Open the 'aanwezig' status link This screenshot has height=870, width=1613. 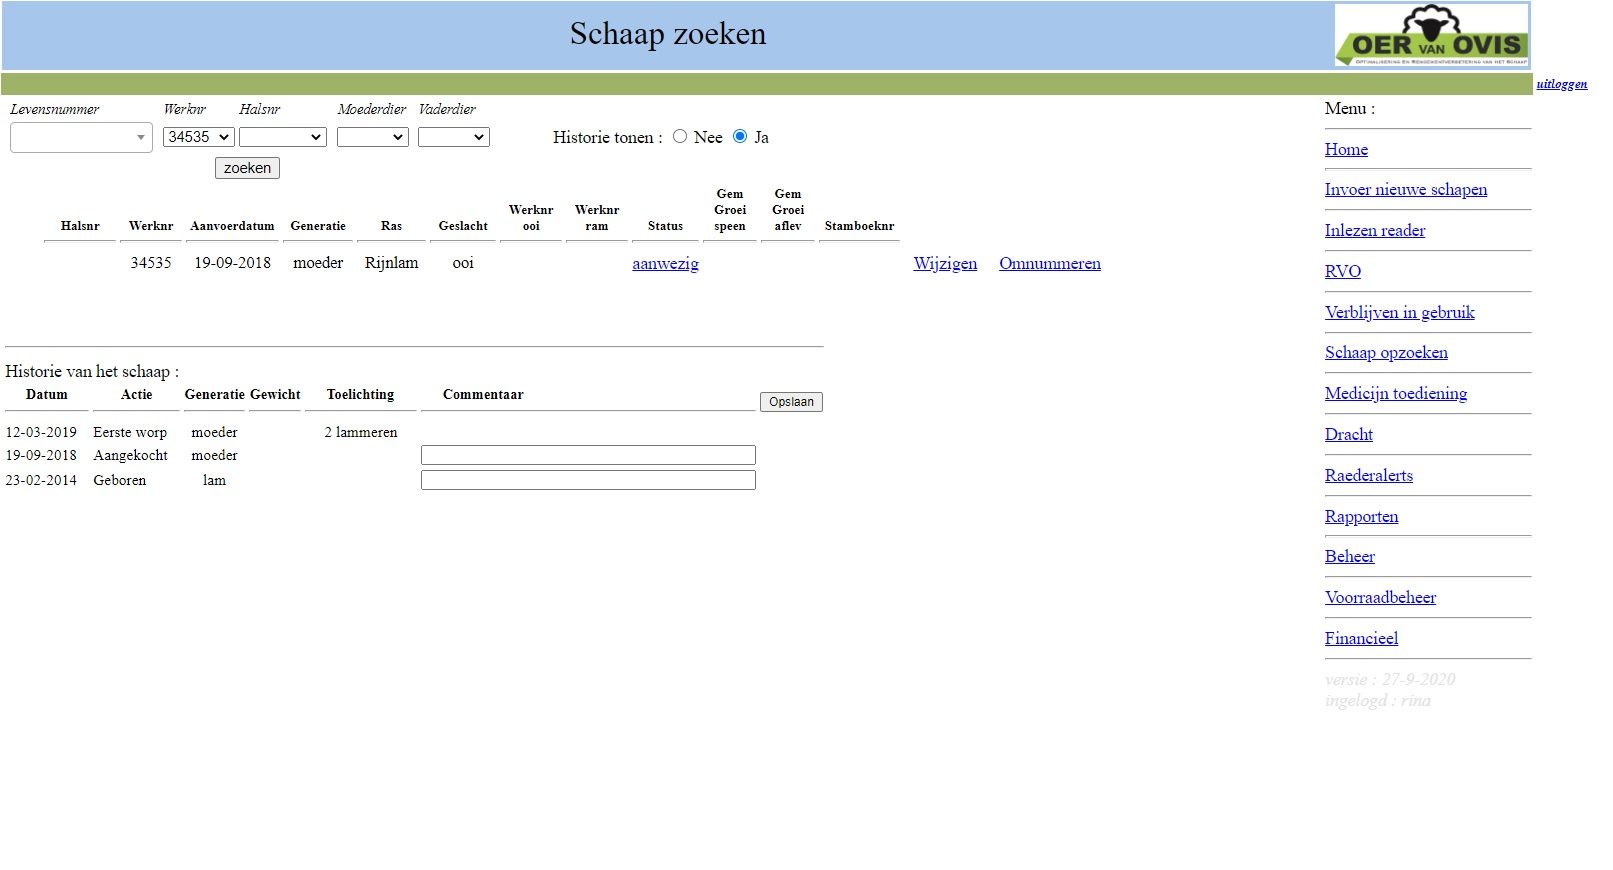pos(665,264)
